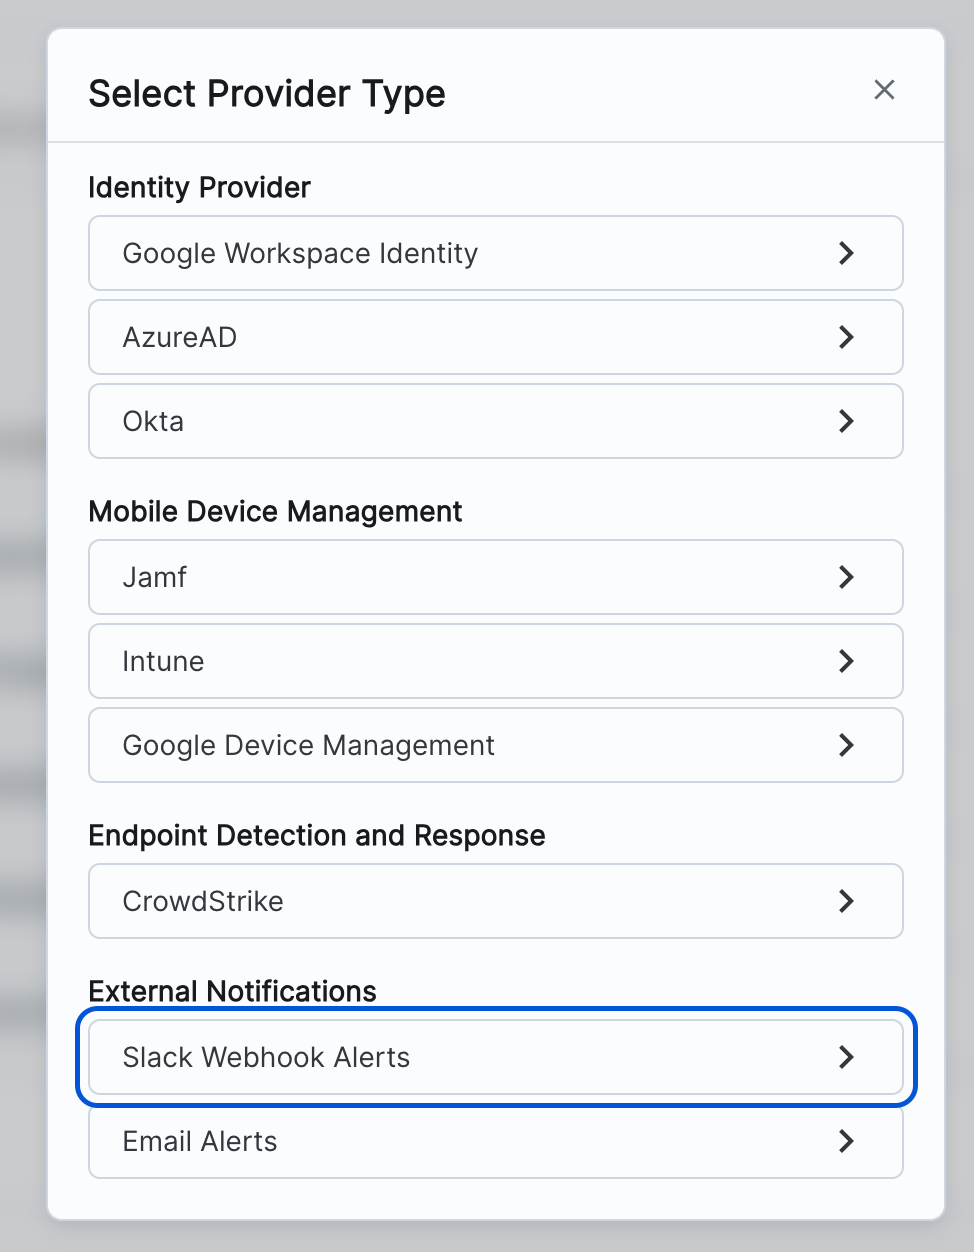Click the arrow icon in AzureAD row
This screenshot has width=974, height=1252.
click(846, 337)
